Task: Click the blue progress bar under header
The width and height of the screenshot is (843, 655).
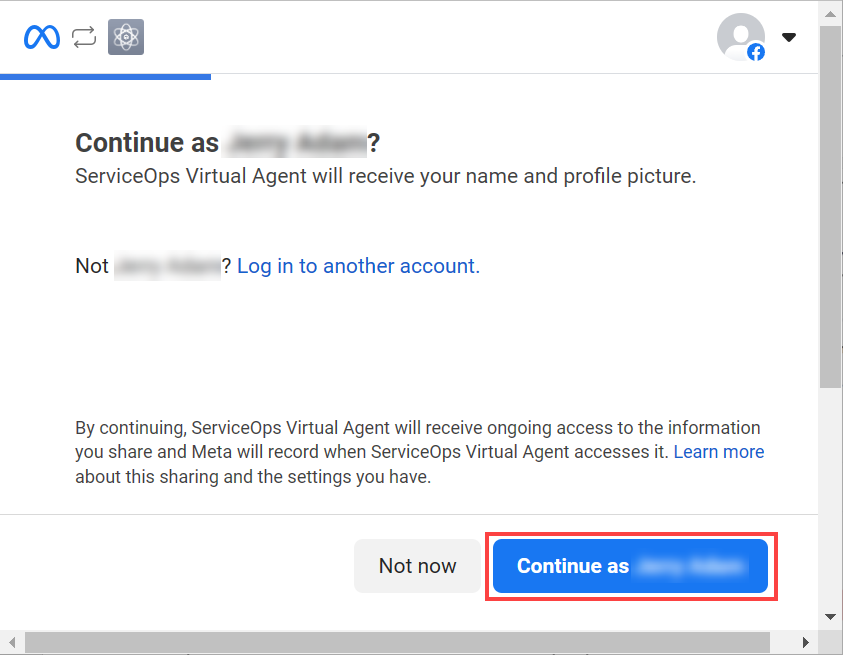Action: pos(105,76)
